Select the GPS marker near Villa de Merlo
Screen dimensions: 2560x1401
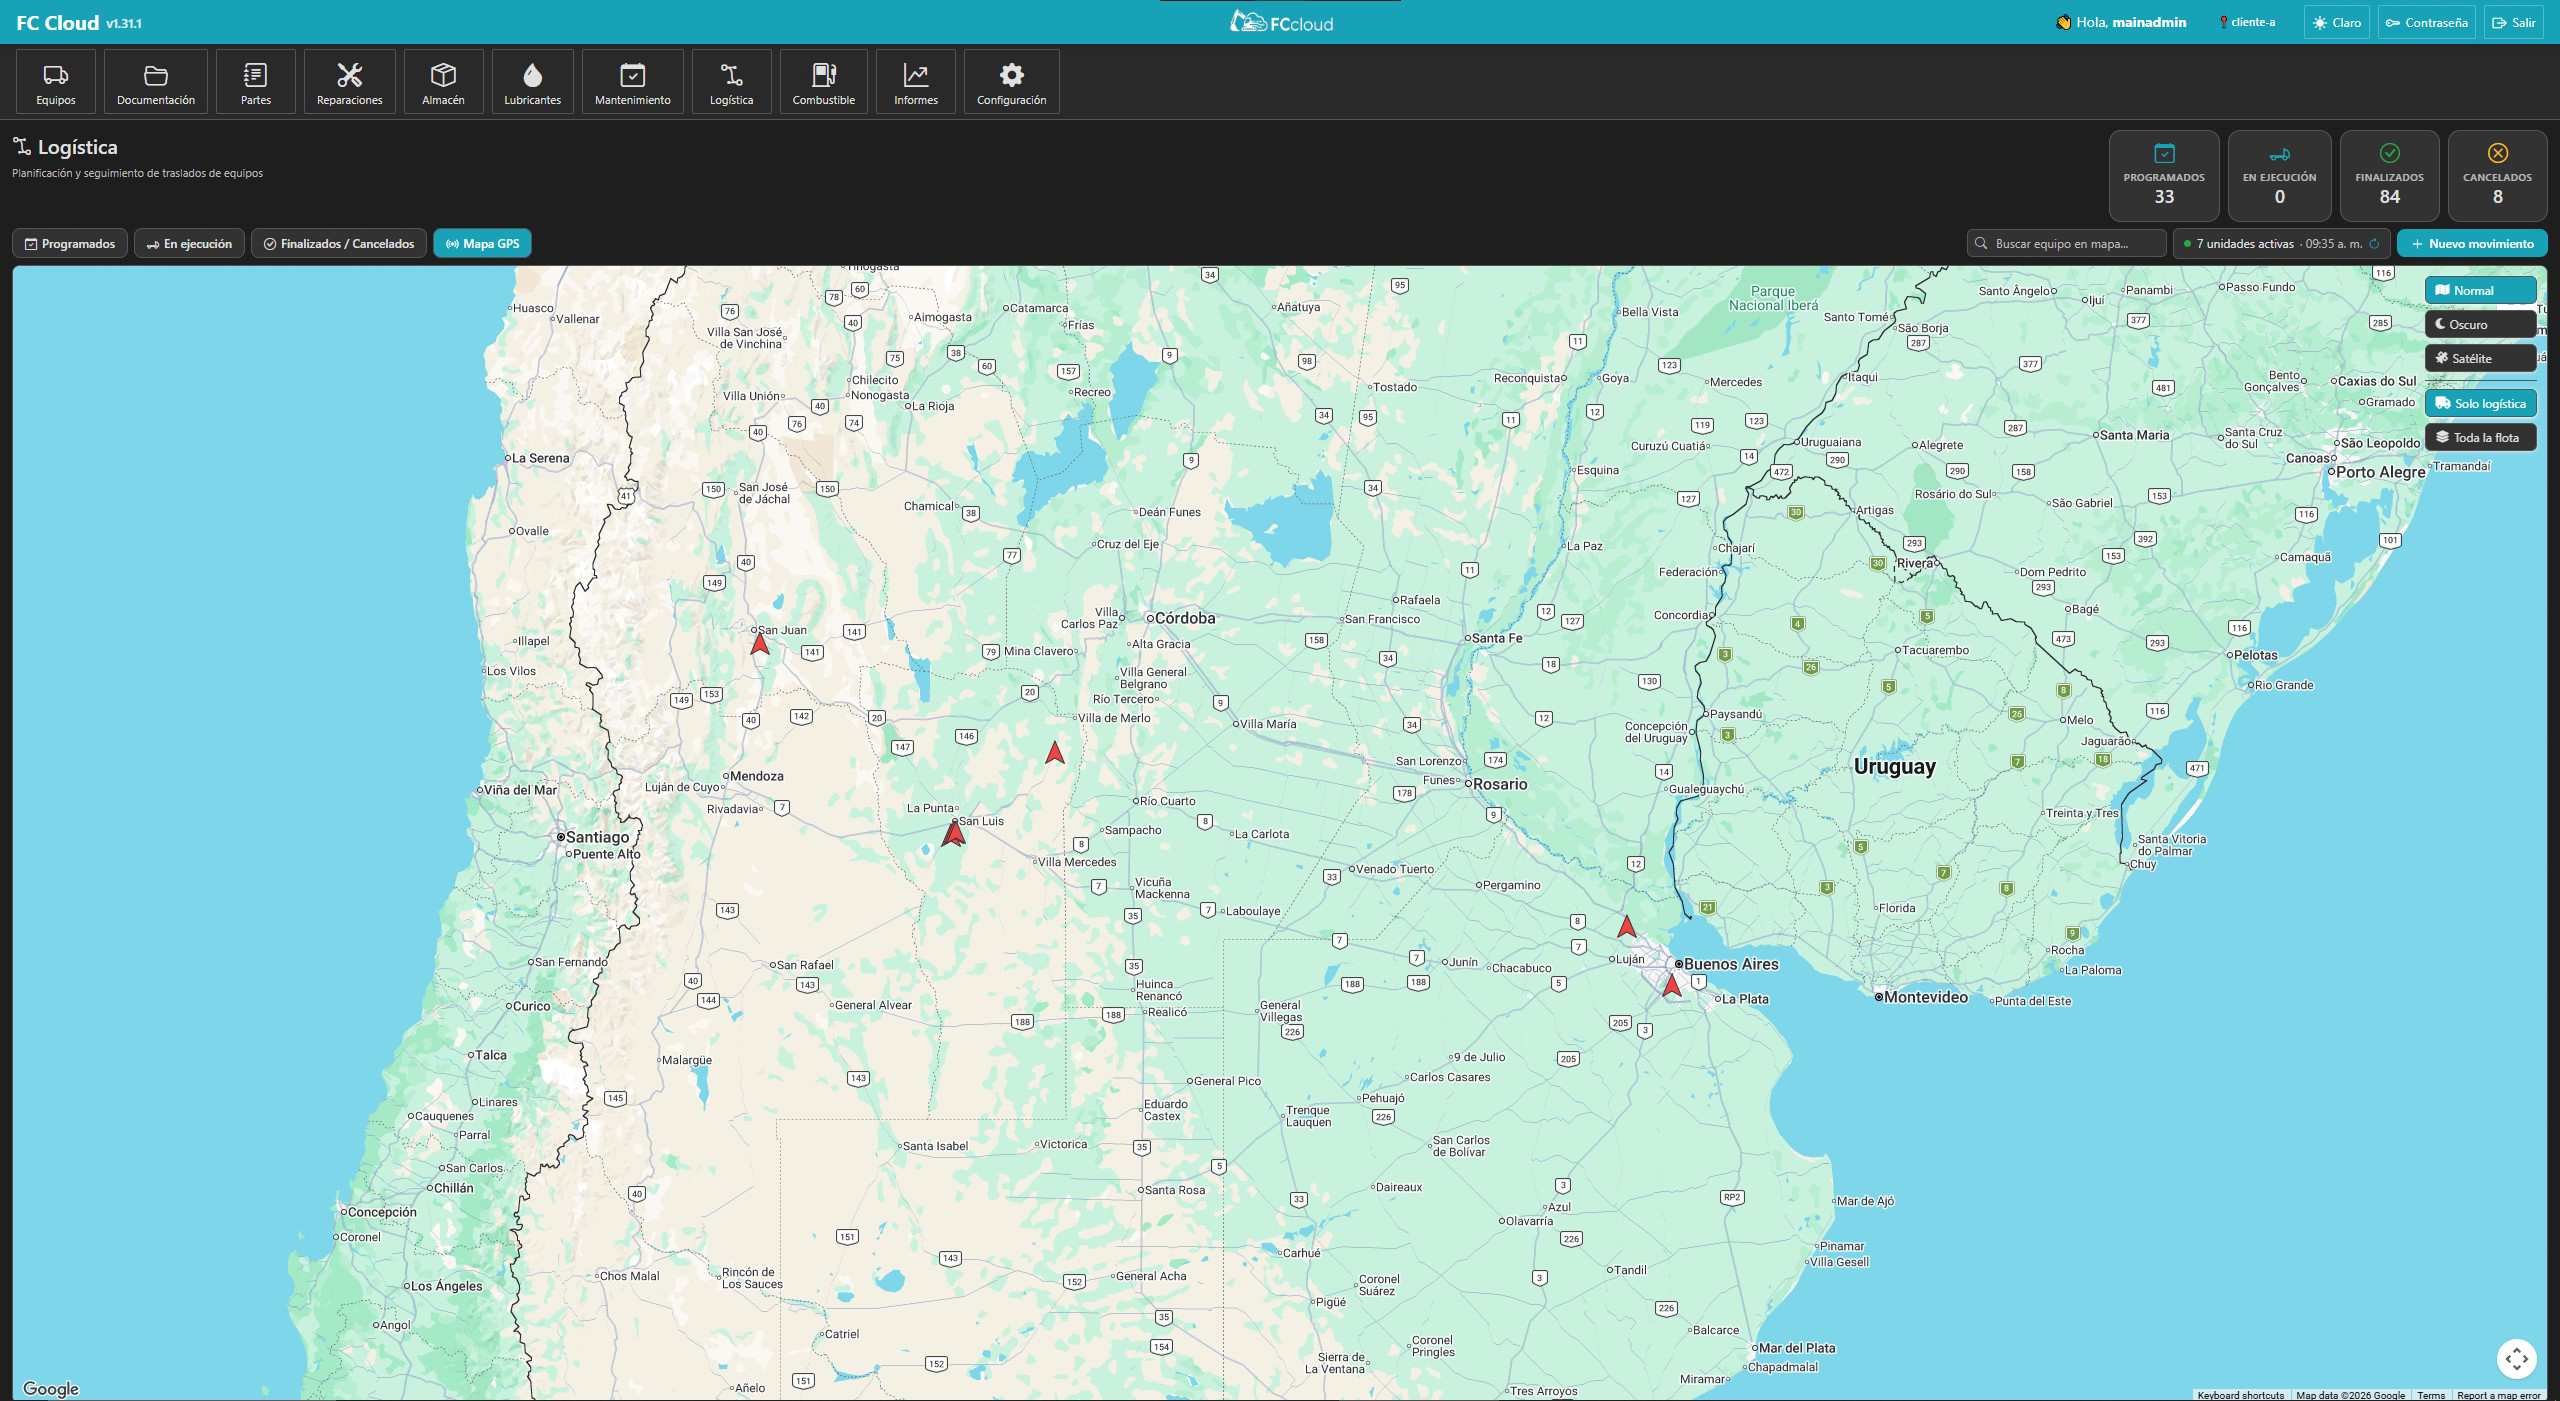tap(1055, 752)
